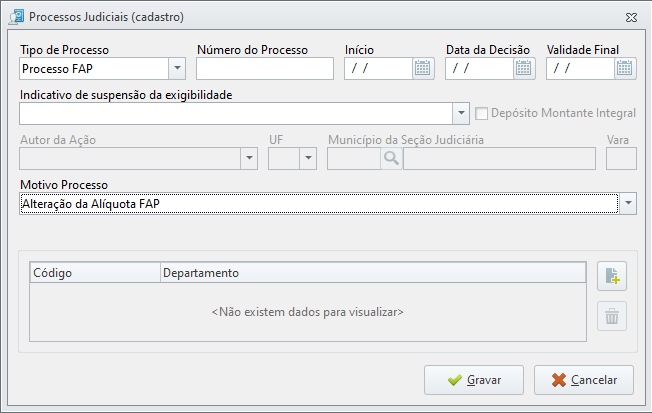Close the Processos Judiciais window
This screenshot has height=413, width=652.
[631, 17]
